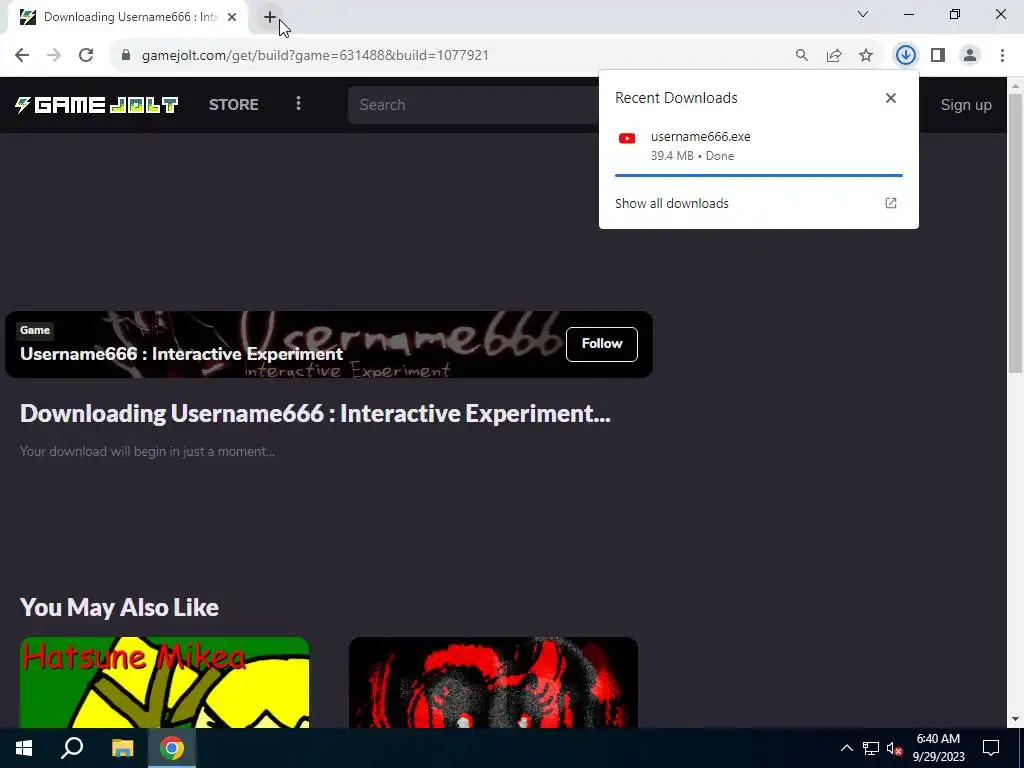The width and height of the screenshot is (1024, 768).
Task: Focus the Game Jolt Search field
Action: pos(473,105)
